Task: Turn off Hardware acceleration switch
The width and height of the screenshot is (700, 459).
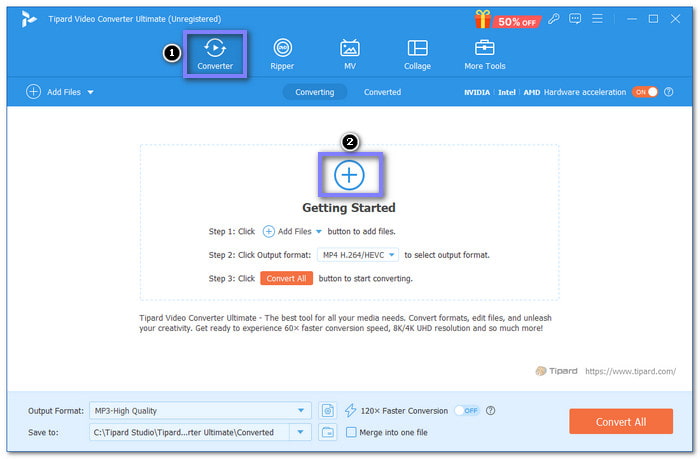Action: [645, 92]
